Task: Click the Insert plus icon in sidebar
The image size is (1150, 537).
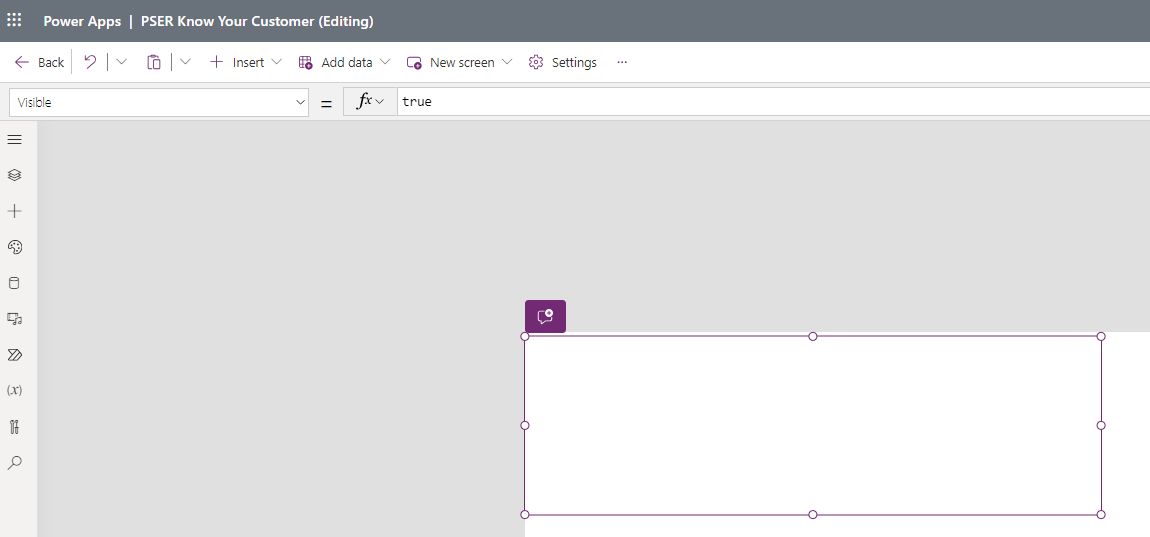Action: (14, 211)
